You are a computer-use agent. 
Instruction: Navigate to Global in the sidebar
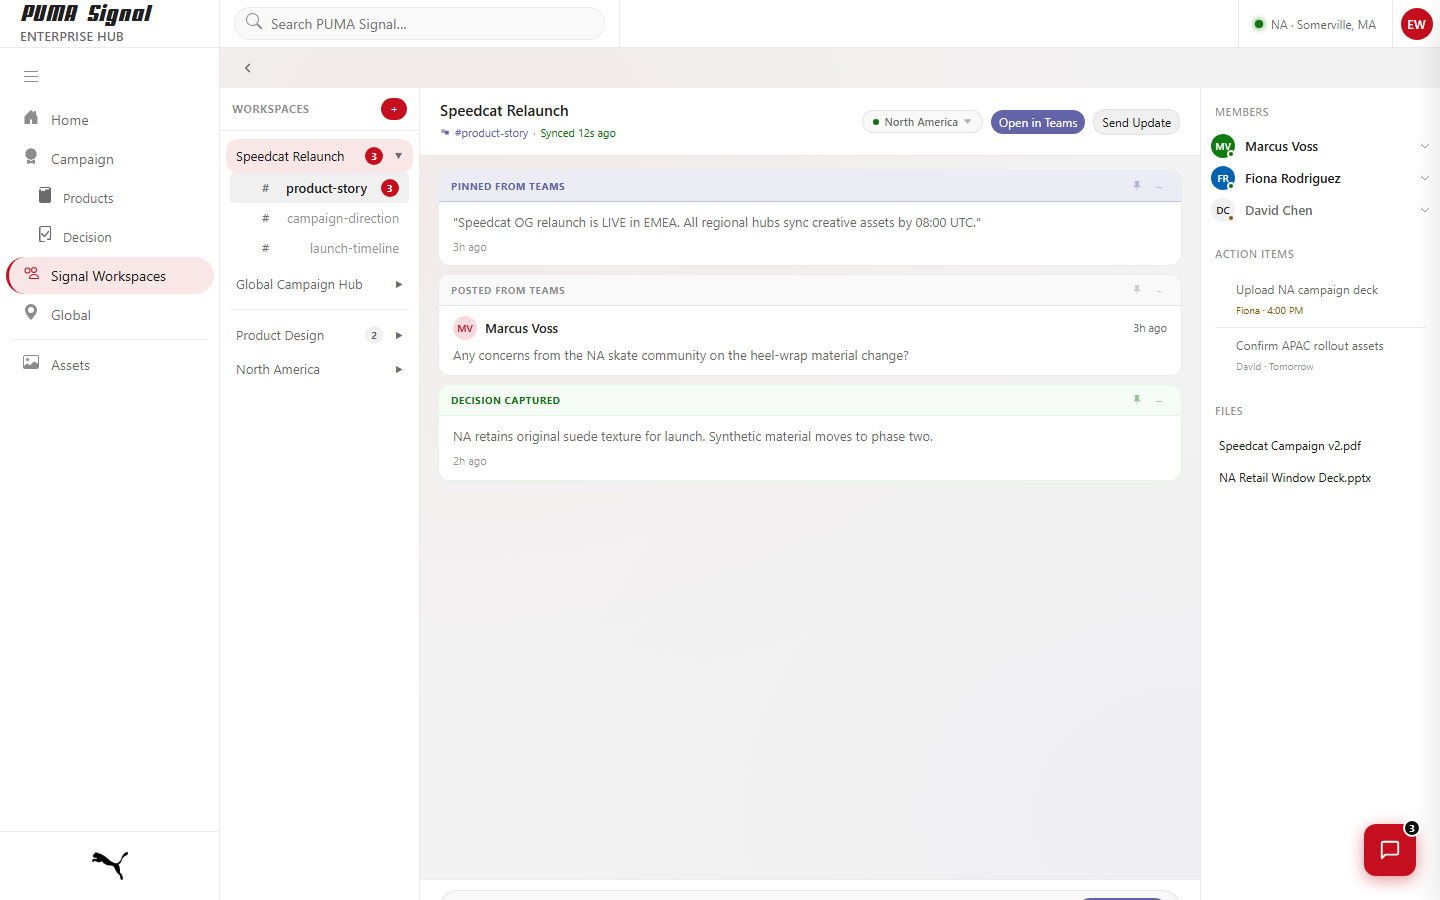(x=110, y=314)
